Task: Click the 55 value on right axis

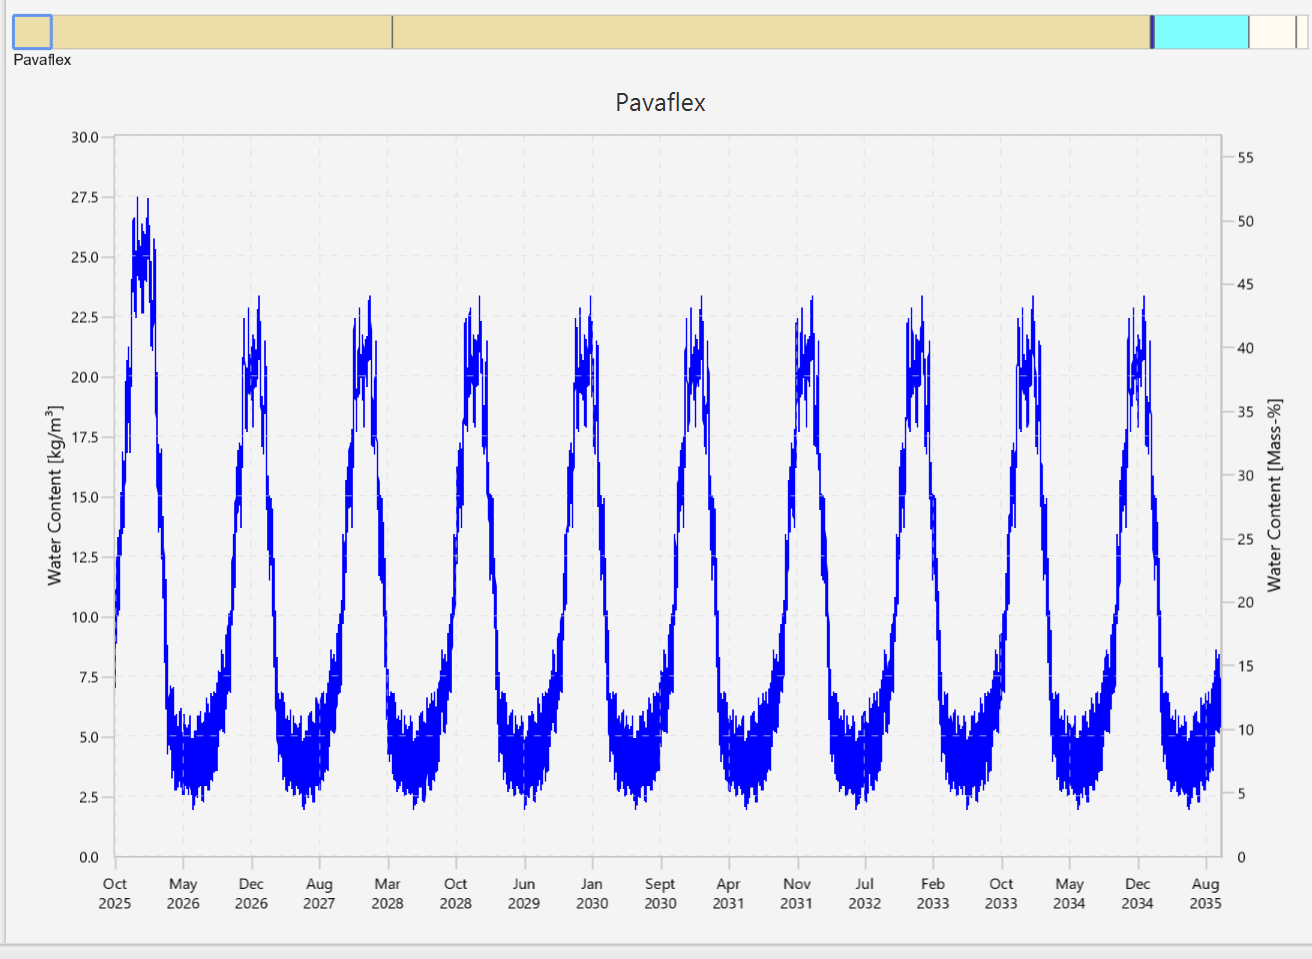Action: pyautogui.click(x=1245, y=158)
